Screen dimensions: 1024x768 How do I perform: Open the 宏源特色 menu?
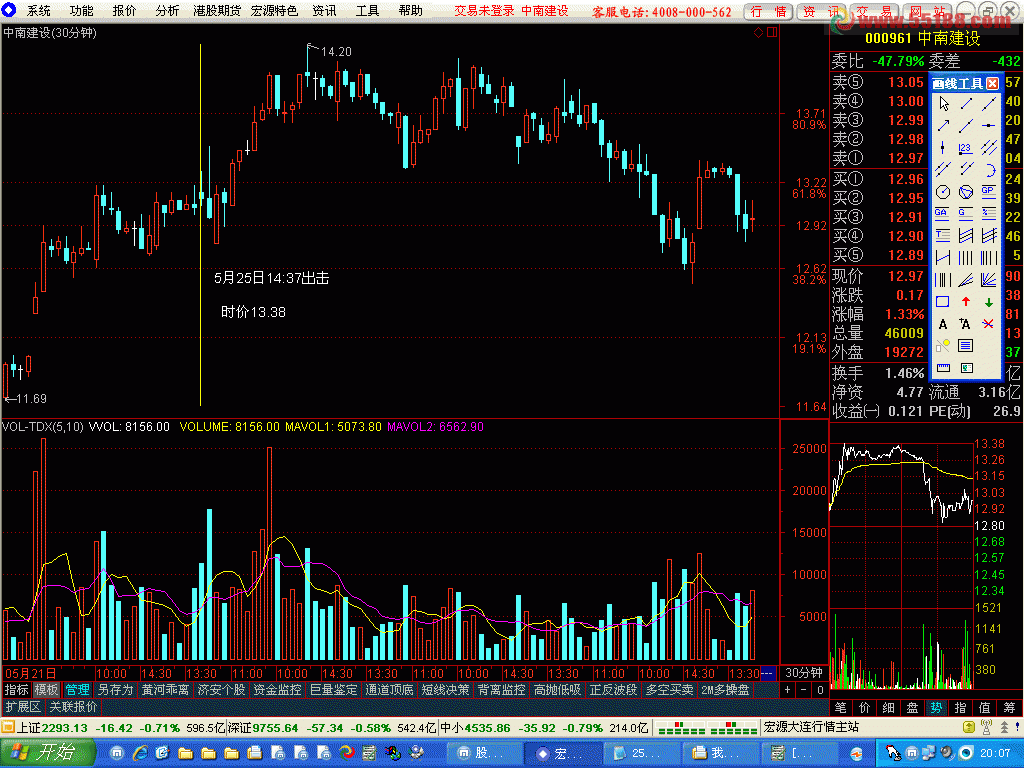tap(274, 10)
